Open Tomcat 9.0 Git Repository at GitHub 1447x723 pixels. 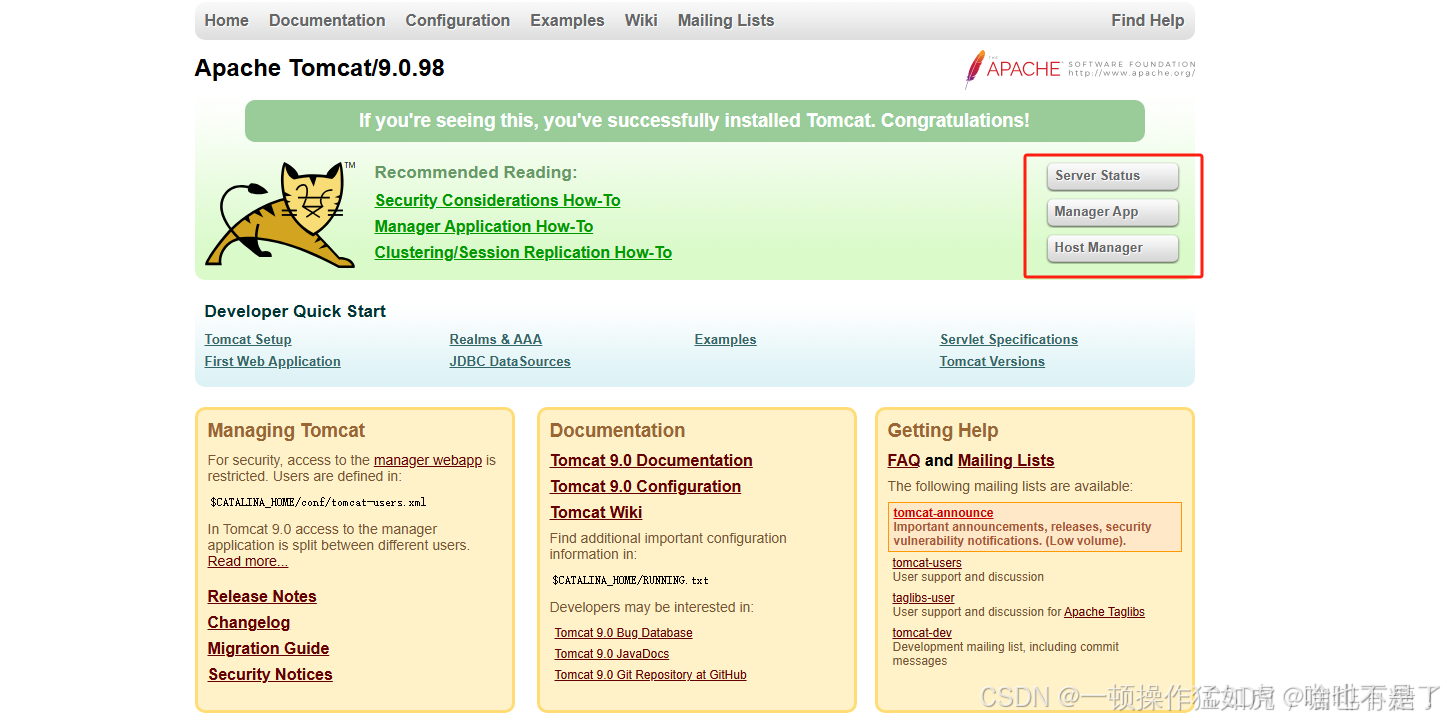point(651,674)
